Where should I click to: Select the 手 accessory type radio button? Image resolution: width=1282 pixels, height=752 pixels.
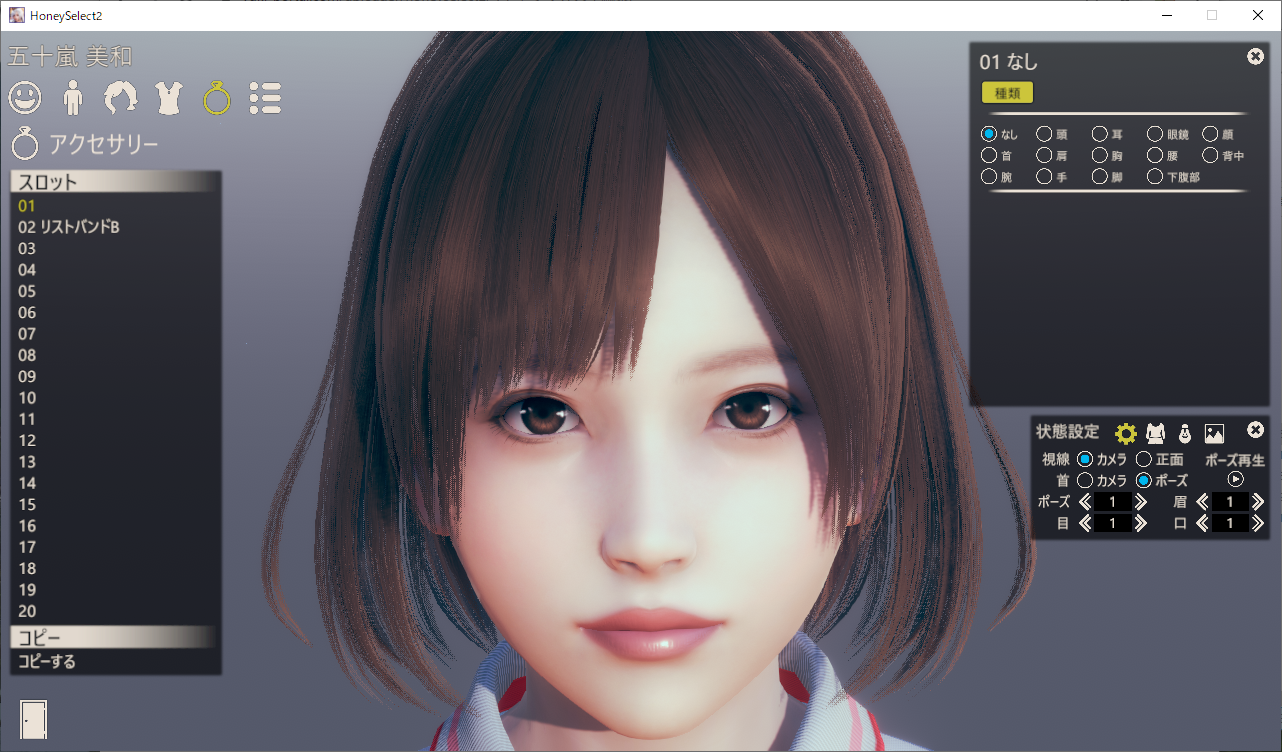click(1044, 177)
